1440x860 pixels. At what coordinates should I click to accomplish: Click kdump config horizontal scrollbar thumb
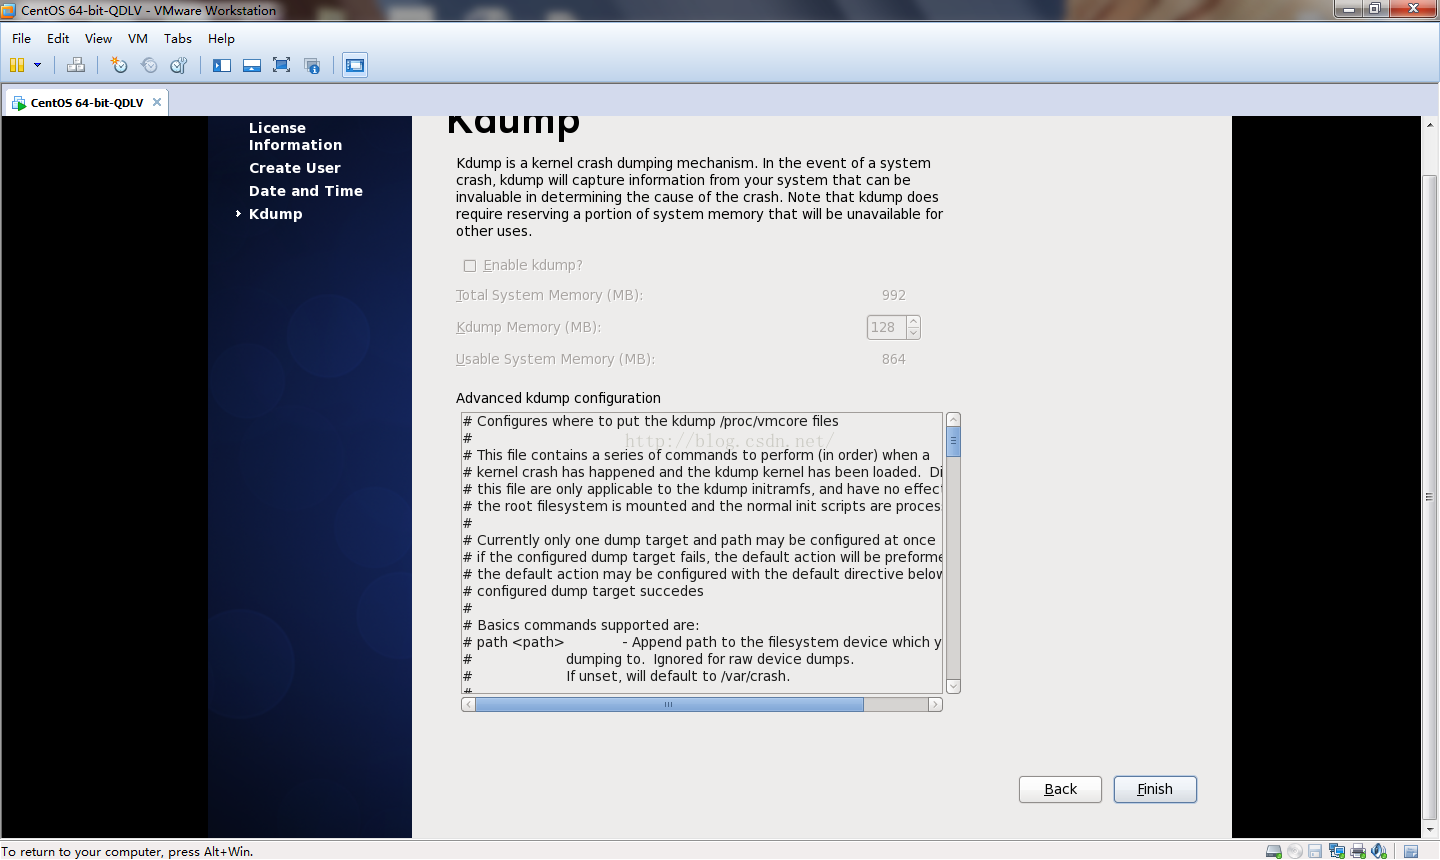click(669, 705)
